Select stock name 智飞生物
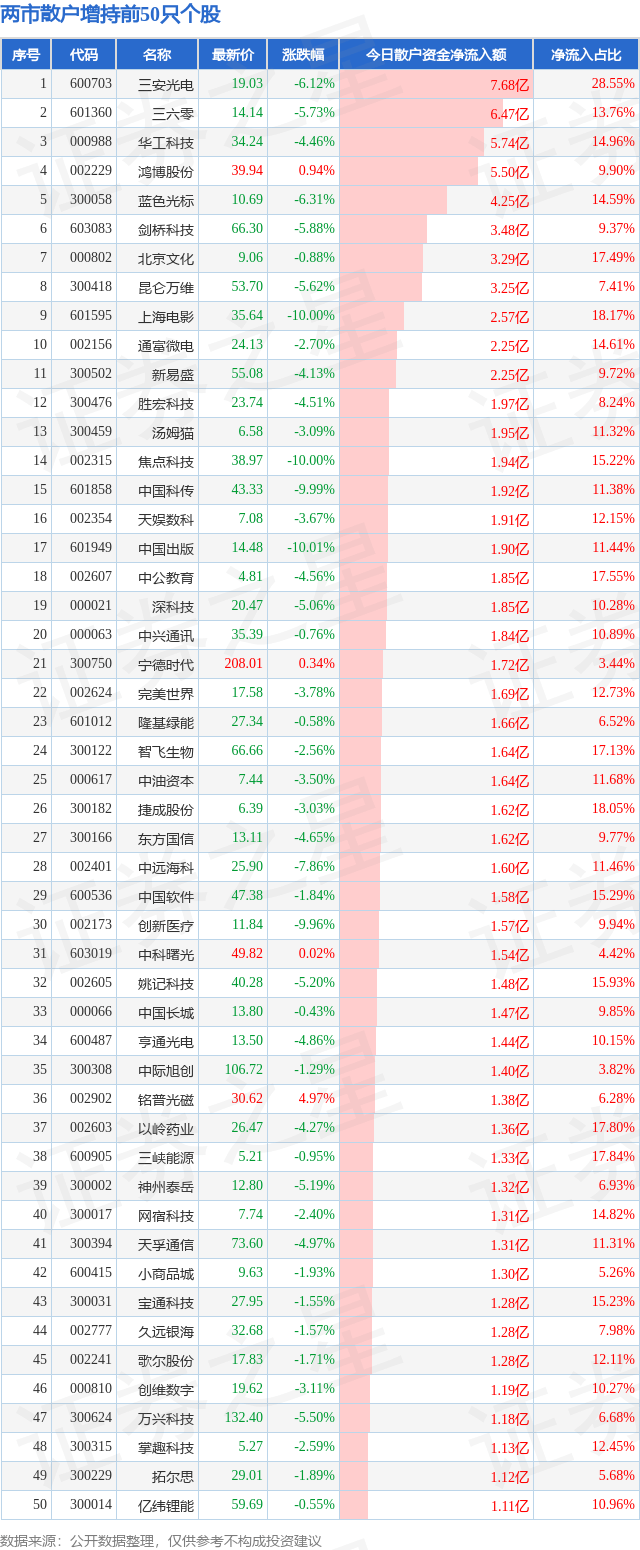Screen dimensions: 640x1550 click(166, 751)
